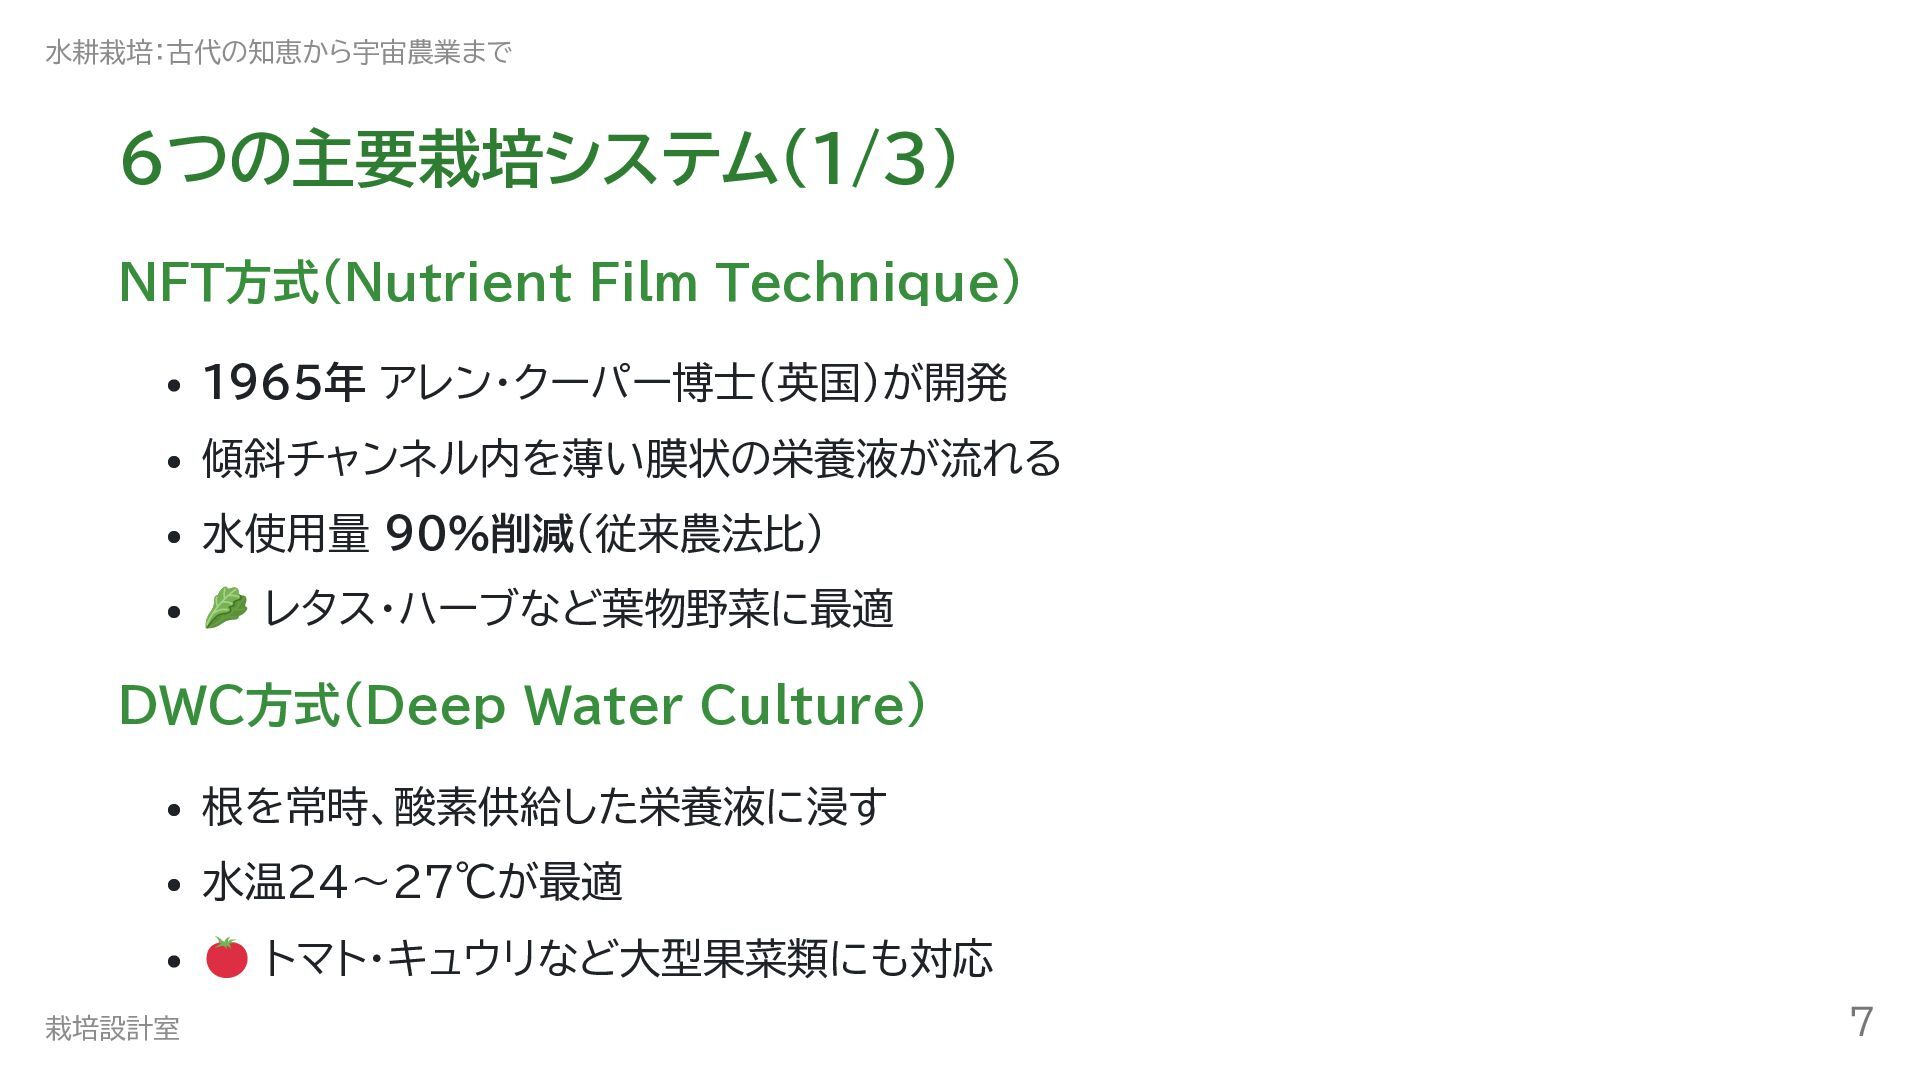1920x1080 pixels.
Task: Click the トマト・キュウリ bullet text
Action: click(x=626, y=959)
